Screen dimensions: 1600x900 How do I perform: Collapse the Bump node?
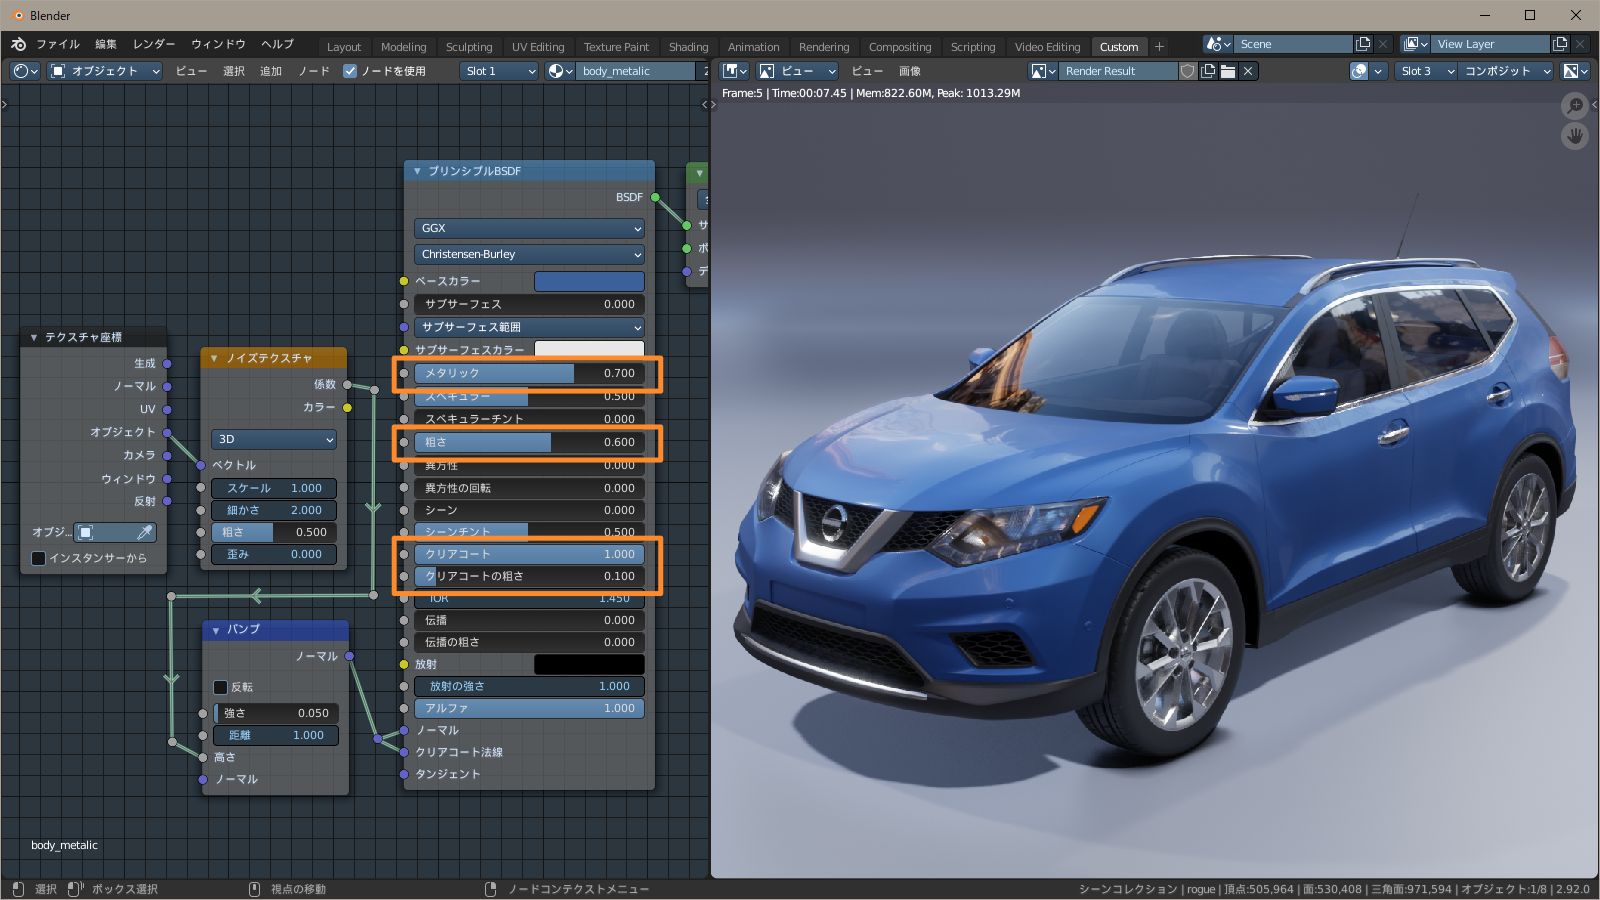coord(216,630)
